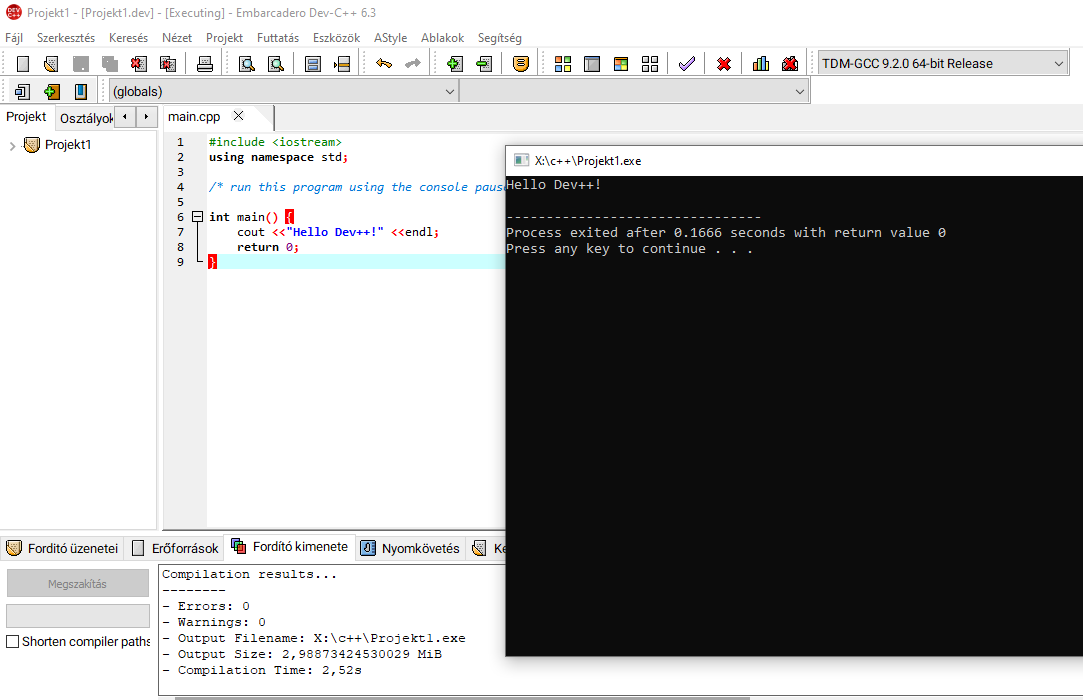Click Add to project green plus icon

(454, 64)
